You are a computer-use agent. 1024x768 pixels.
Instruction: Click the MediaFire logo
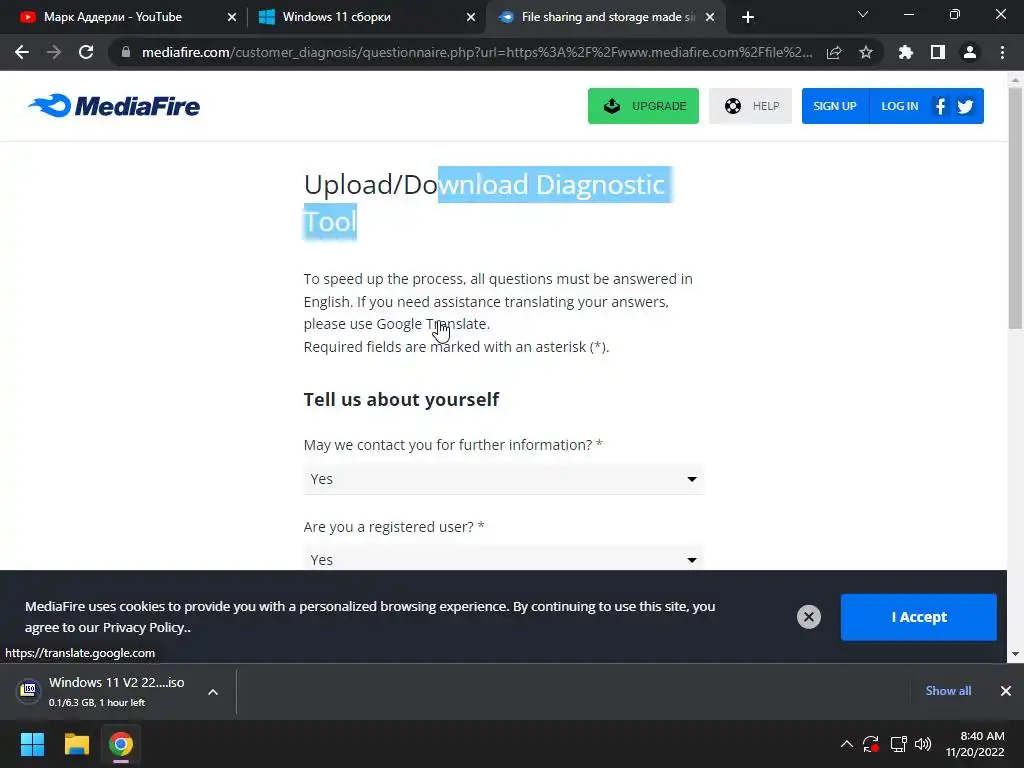pos(114,106)
